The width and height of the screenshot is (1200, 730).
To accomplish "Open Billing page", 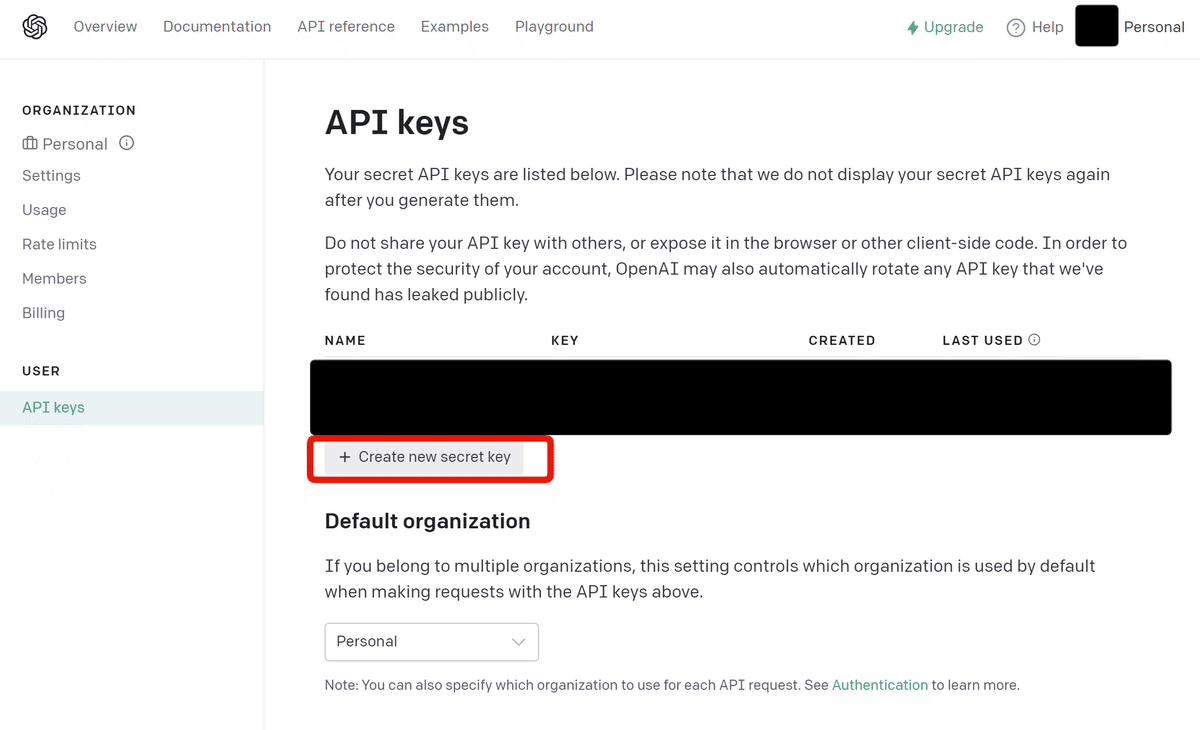I will coord(43,313).
